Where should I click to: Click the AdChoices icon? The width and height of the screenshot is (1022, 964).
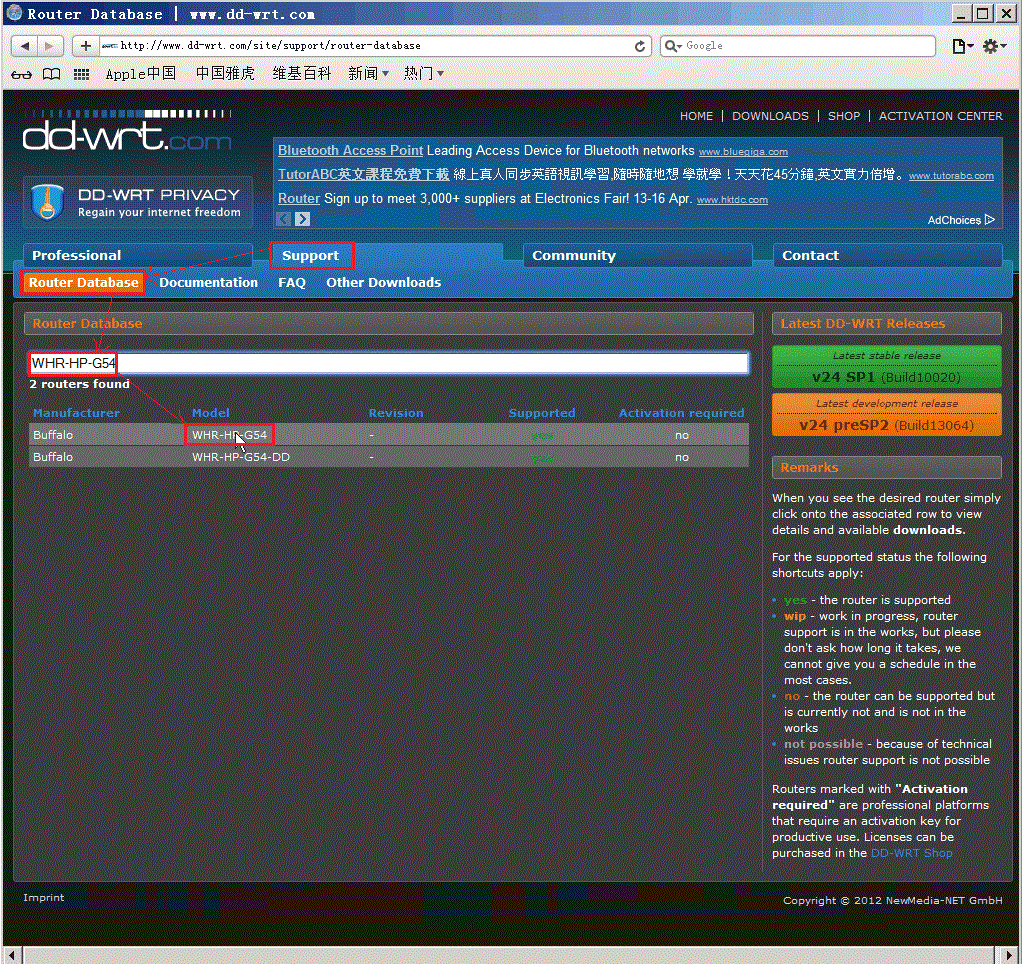click(x=990, y=220)
